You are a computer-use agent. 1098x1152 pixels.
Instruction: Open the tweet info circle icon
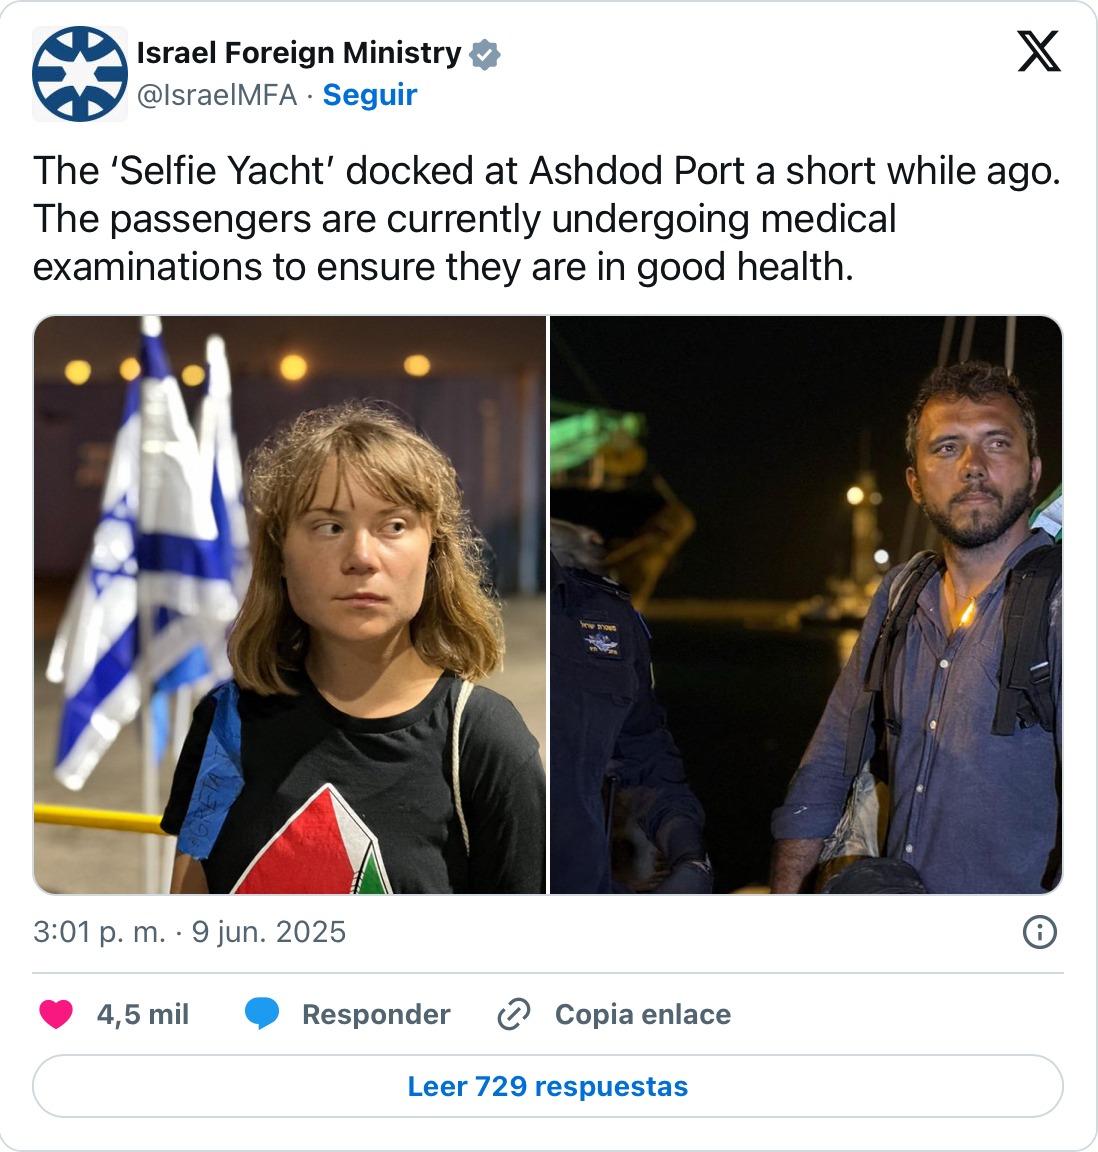pos(1039,932)
